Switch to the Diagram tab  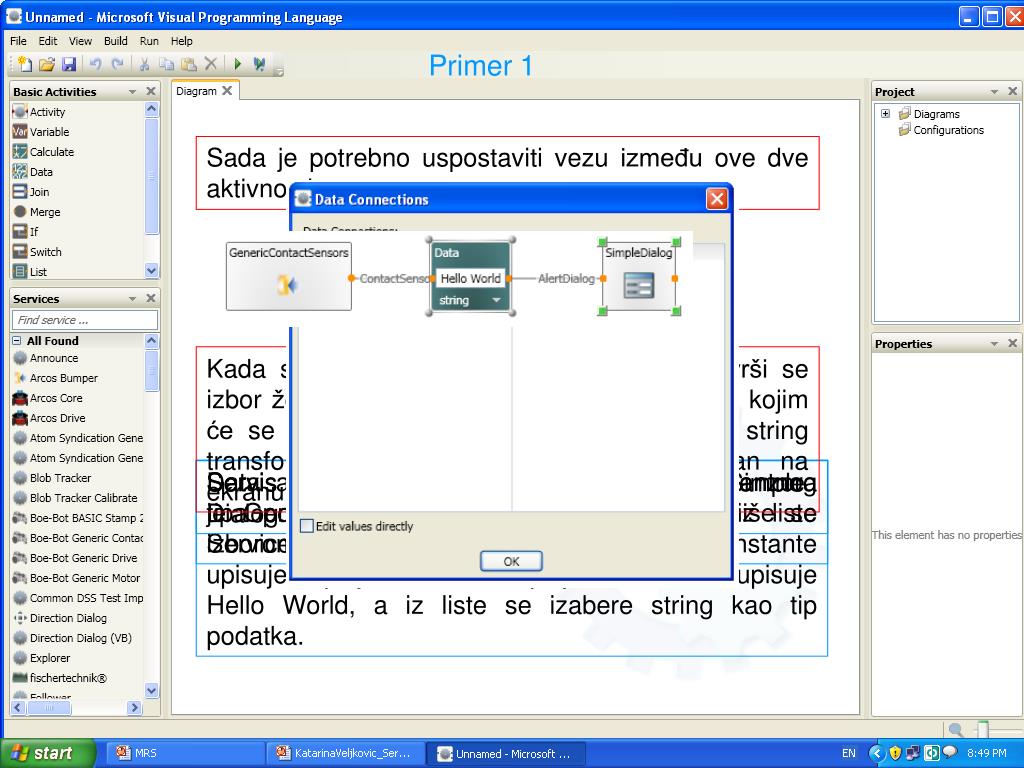tap(197, 91)
